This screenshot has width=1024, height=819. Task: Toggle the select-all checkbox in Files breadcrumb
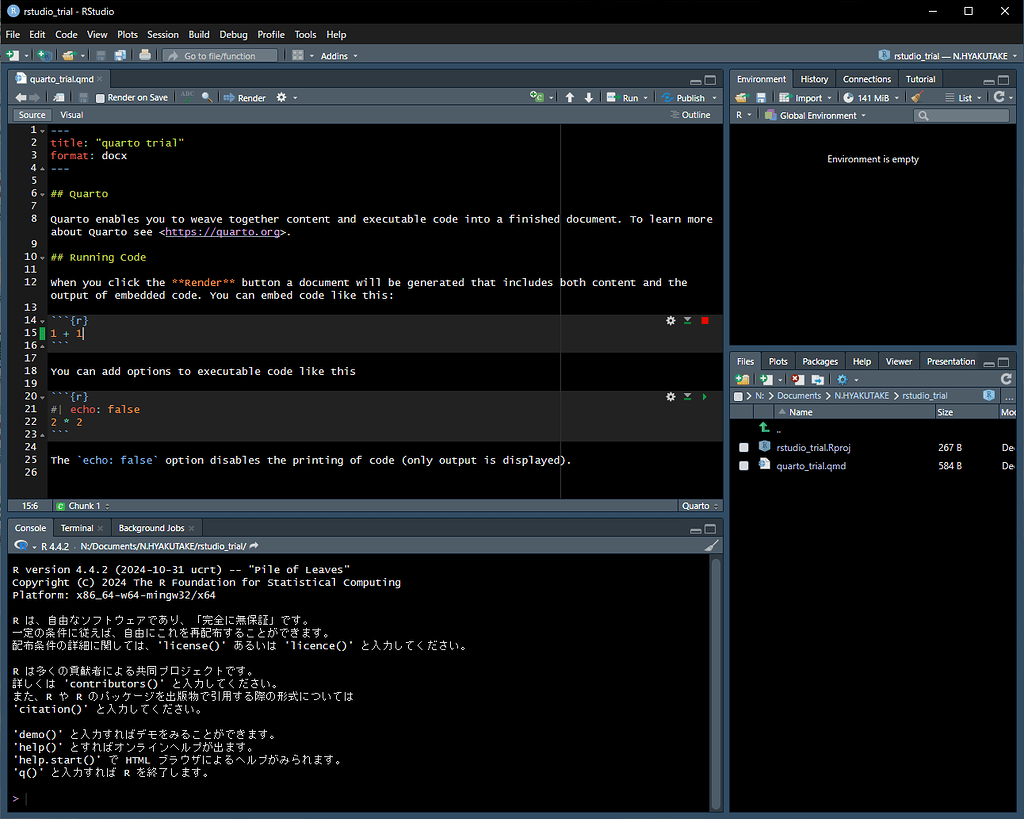(738, 396)
